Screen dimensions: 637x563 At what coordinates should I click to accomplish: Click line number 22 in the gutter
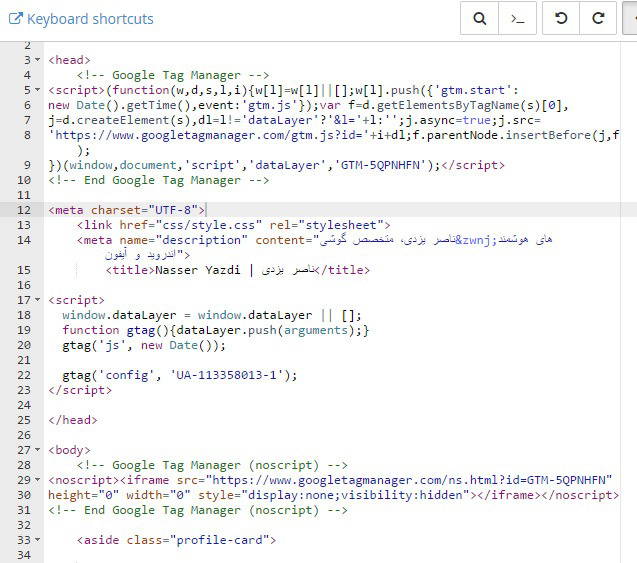coord(24,375)
